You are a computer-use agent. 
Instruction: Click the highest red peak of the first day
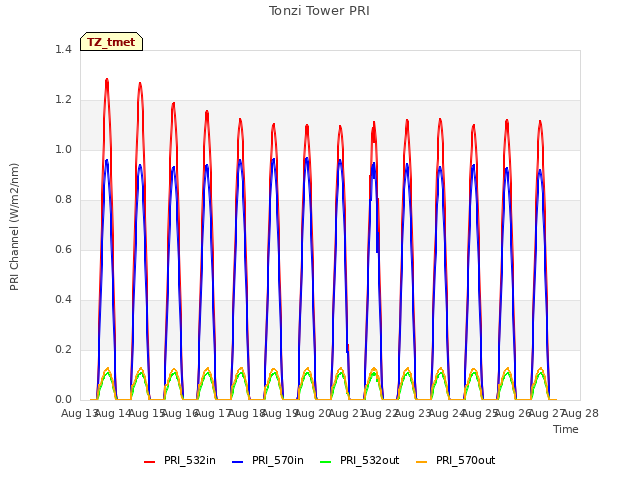(x=107, y=80)
